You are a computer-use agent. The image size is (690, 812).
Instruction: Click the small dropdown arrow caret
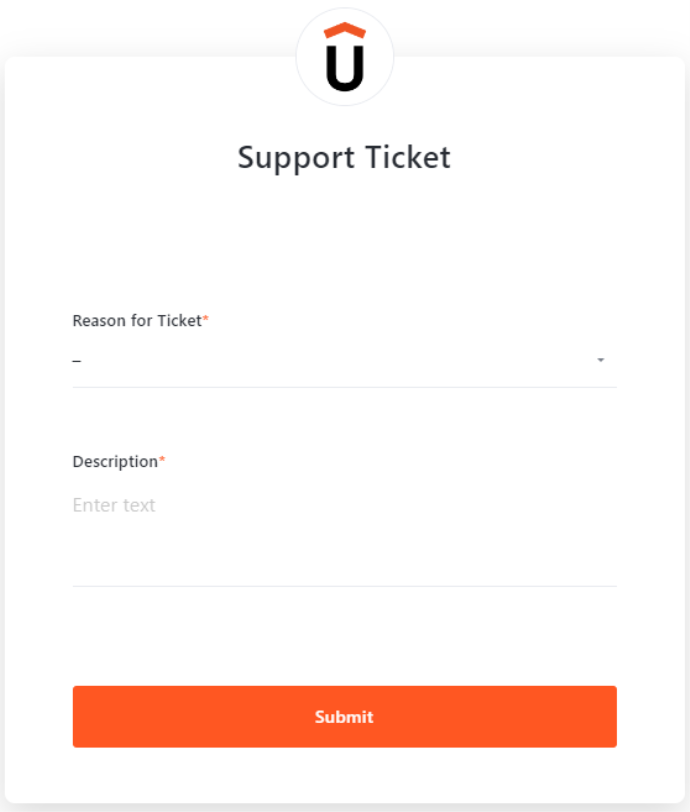(600, 360)
